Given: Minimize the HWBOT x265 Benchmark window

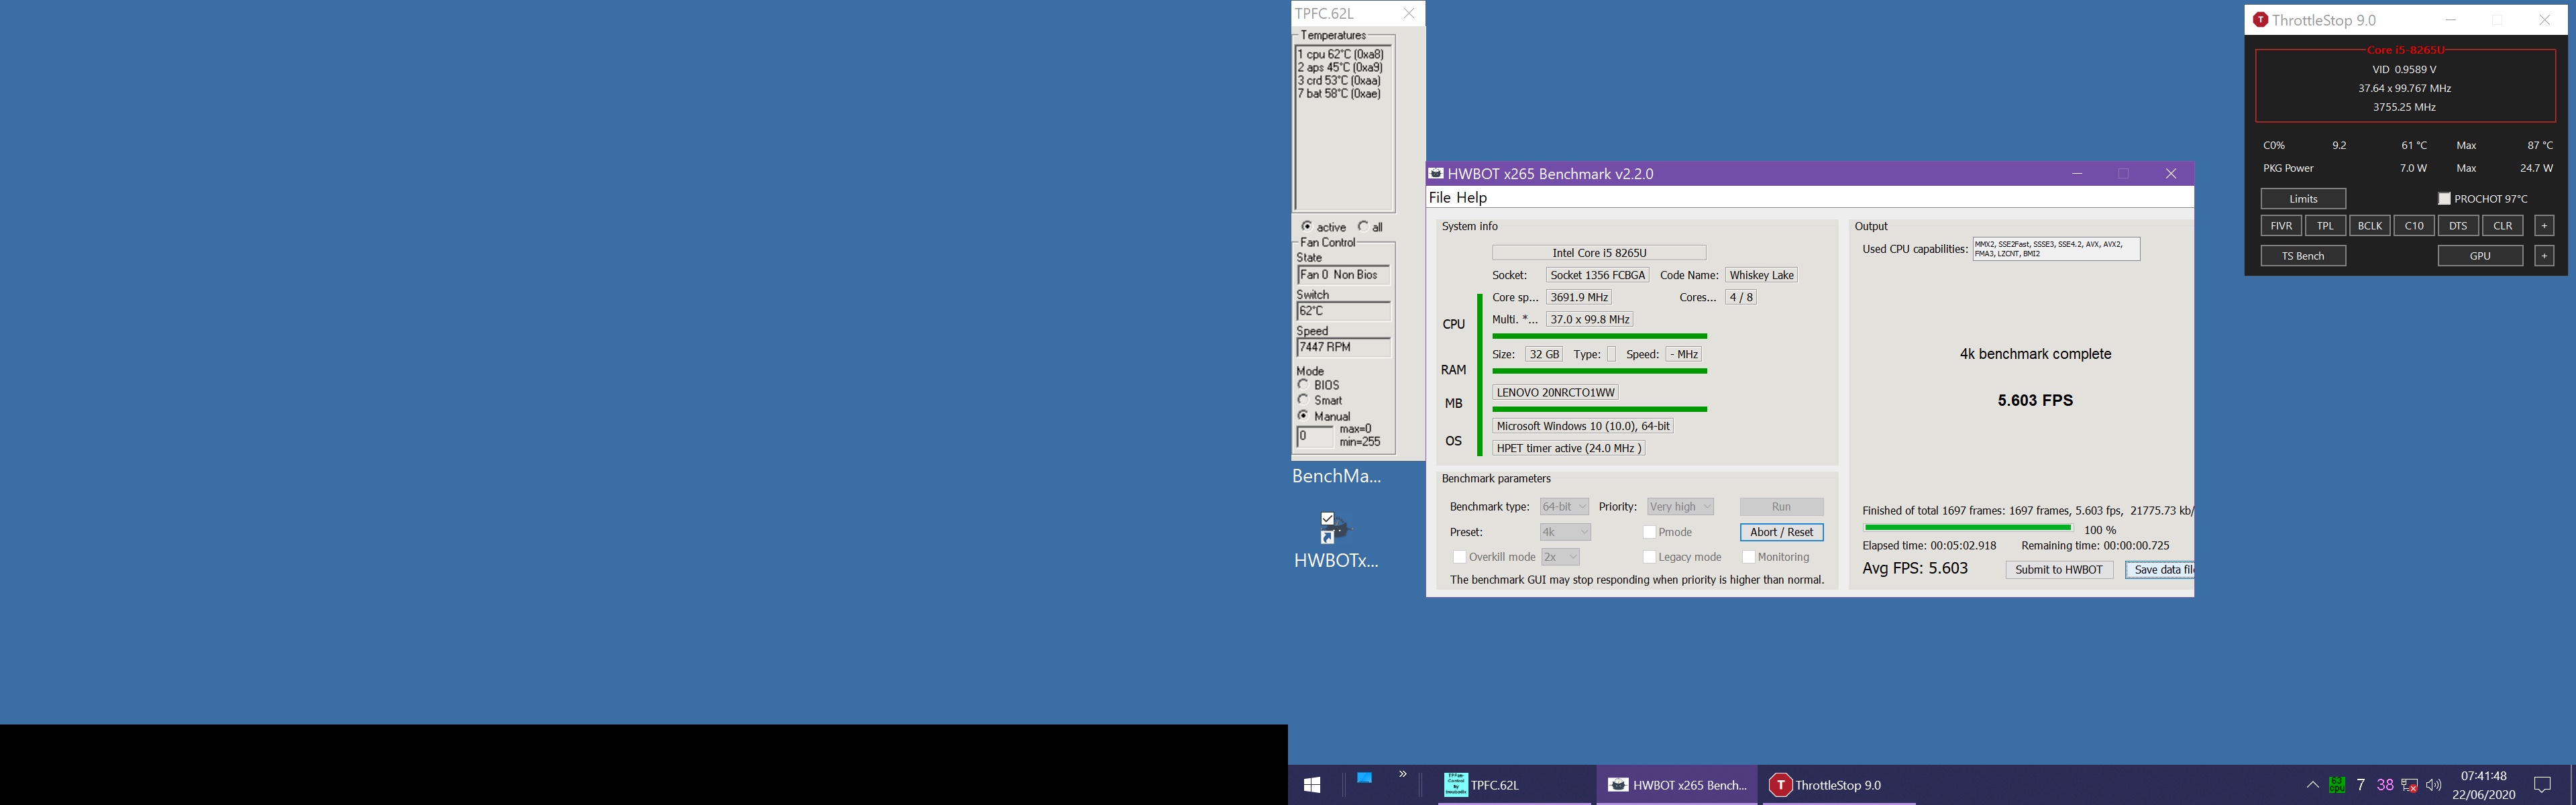Looking at the screenshot, I should pos(2077,174).
